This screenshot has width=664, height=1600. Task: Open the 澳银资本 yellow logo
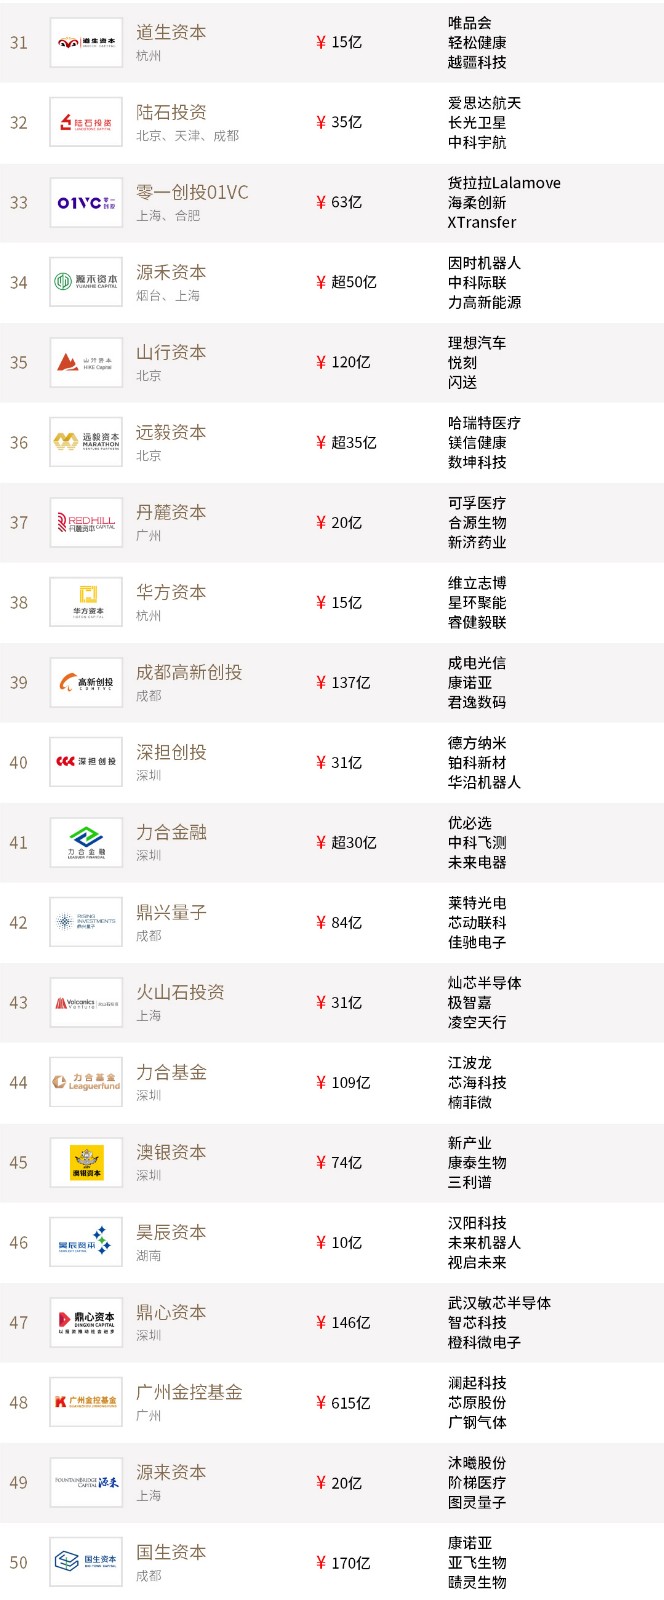(x=86, y=1163)
